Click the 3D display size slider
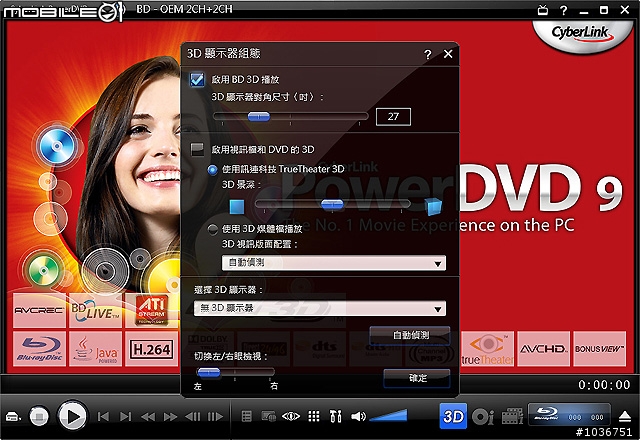 [291, 117]
